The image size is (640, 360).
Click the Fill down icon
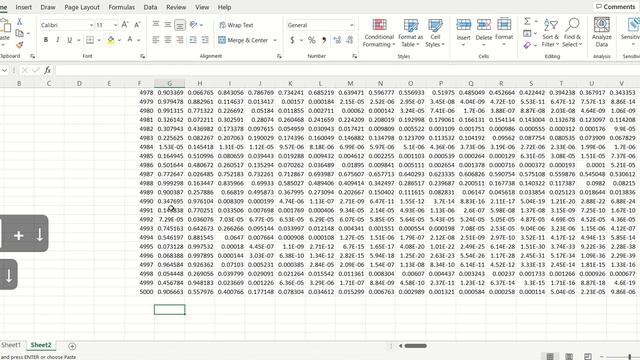pyautogui.click(x=527, y=33)
